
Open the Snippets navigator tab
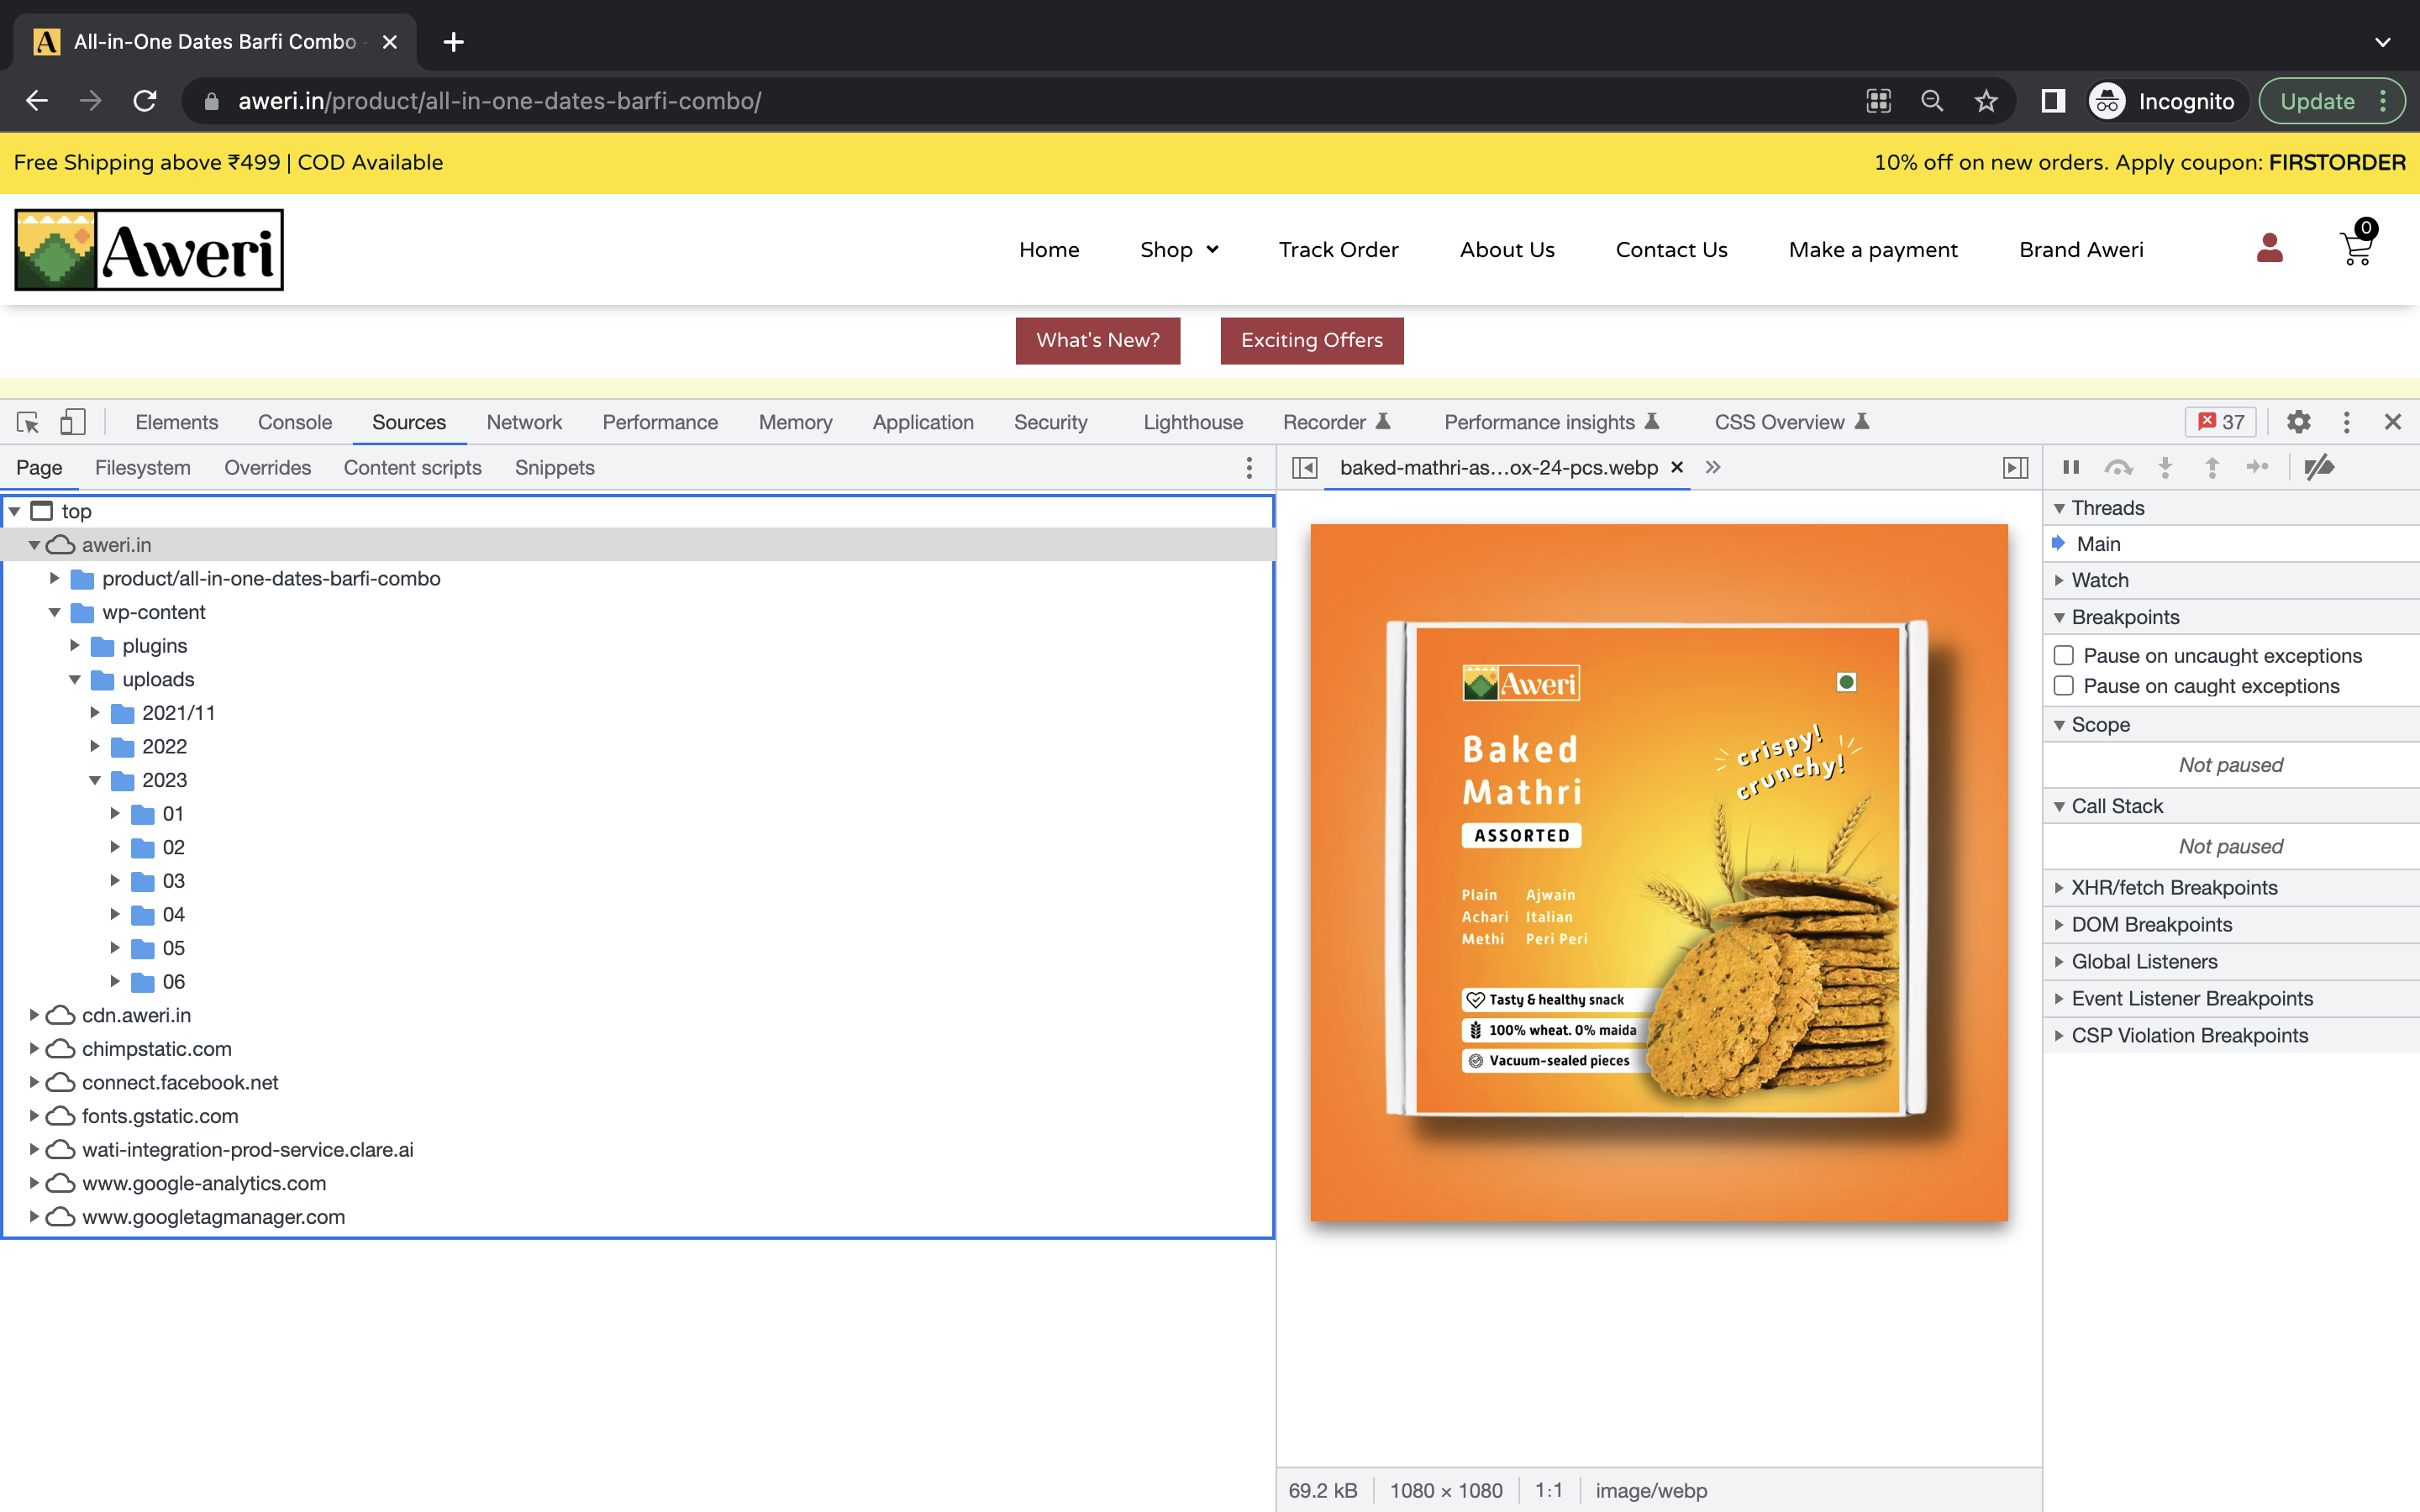(x=554, y=468)
